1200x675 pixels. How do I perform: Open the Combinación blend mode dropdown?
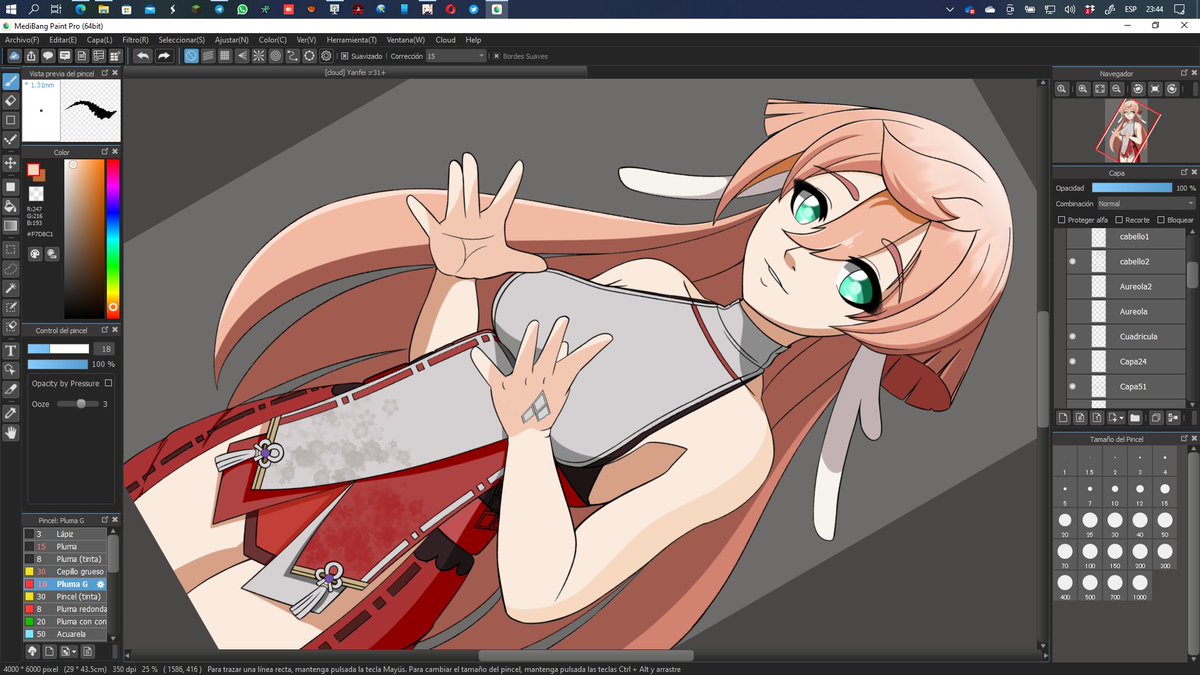pyautogui.click(x=1145, y=203)
